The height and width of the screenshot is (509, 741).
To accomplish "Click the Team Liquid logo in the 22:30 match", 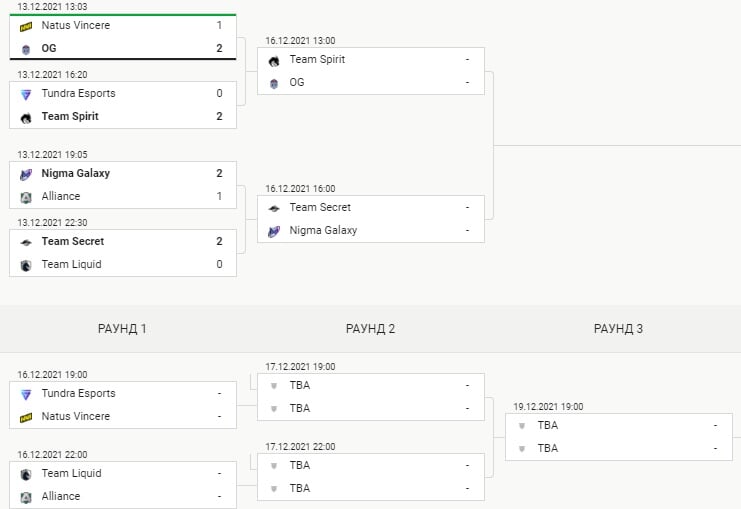I will (x=26, y=265).
